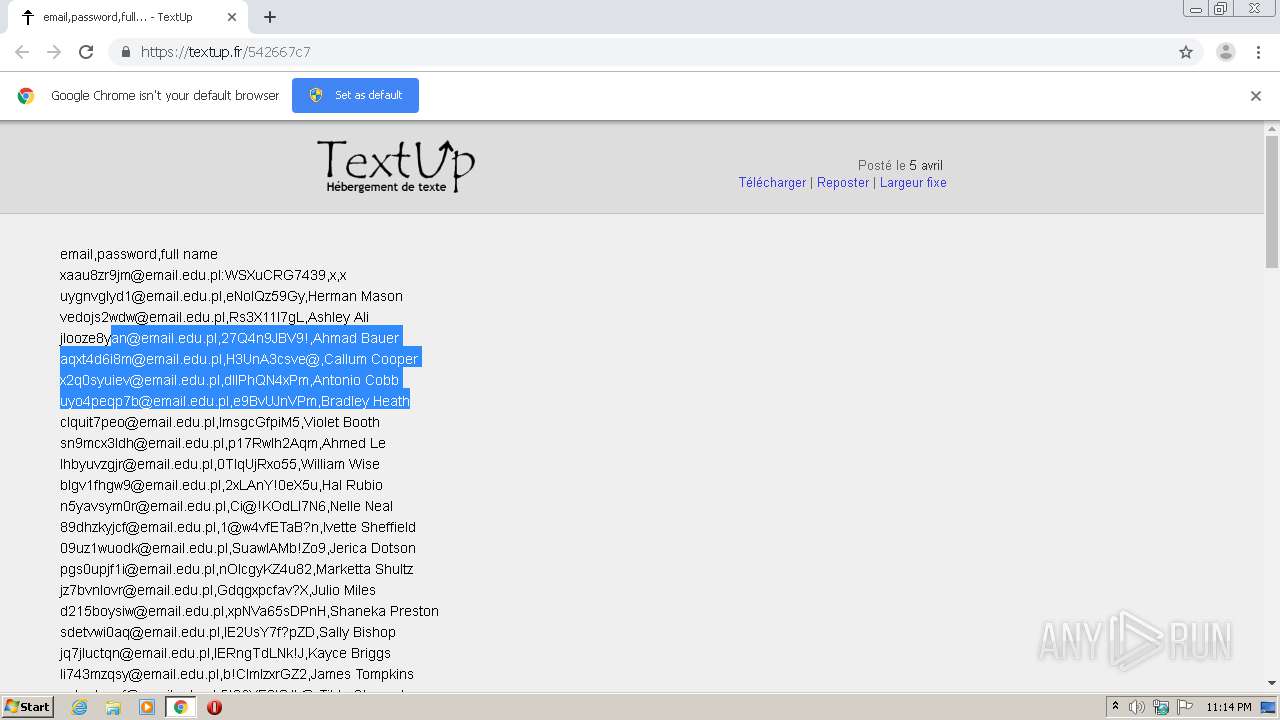
Task: Click the clock showing 11:14 PM
Action: (1229, 707)
